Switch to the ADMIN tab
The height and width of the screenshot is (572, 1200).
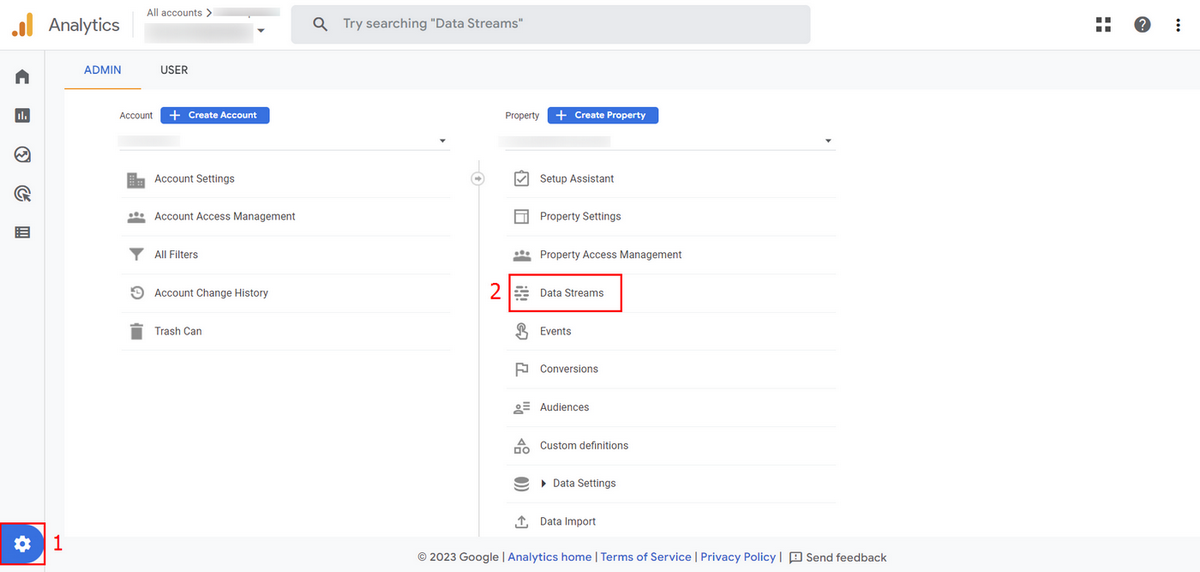point(103,70)
